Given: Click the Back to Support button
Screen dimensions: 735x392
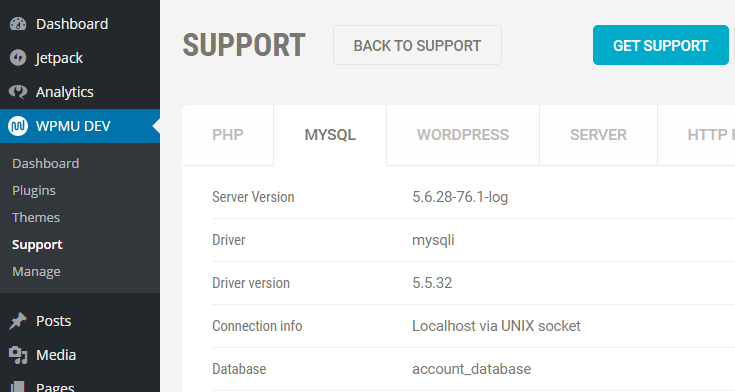Looking at the screenshot, I should click(x=417, y=45).
